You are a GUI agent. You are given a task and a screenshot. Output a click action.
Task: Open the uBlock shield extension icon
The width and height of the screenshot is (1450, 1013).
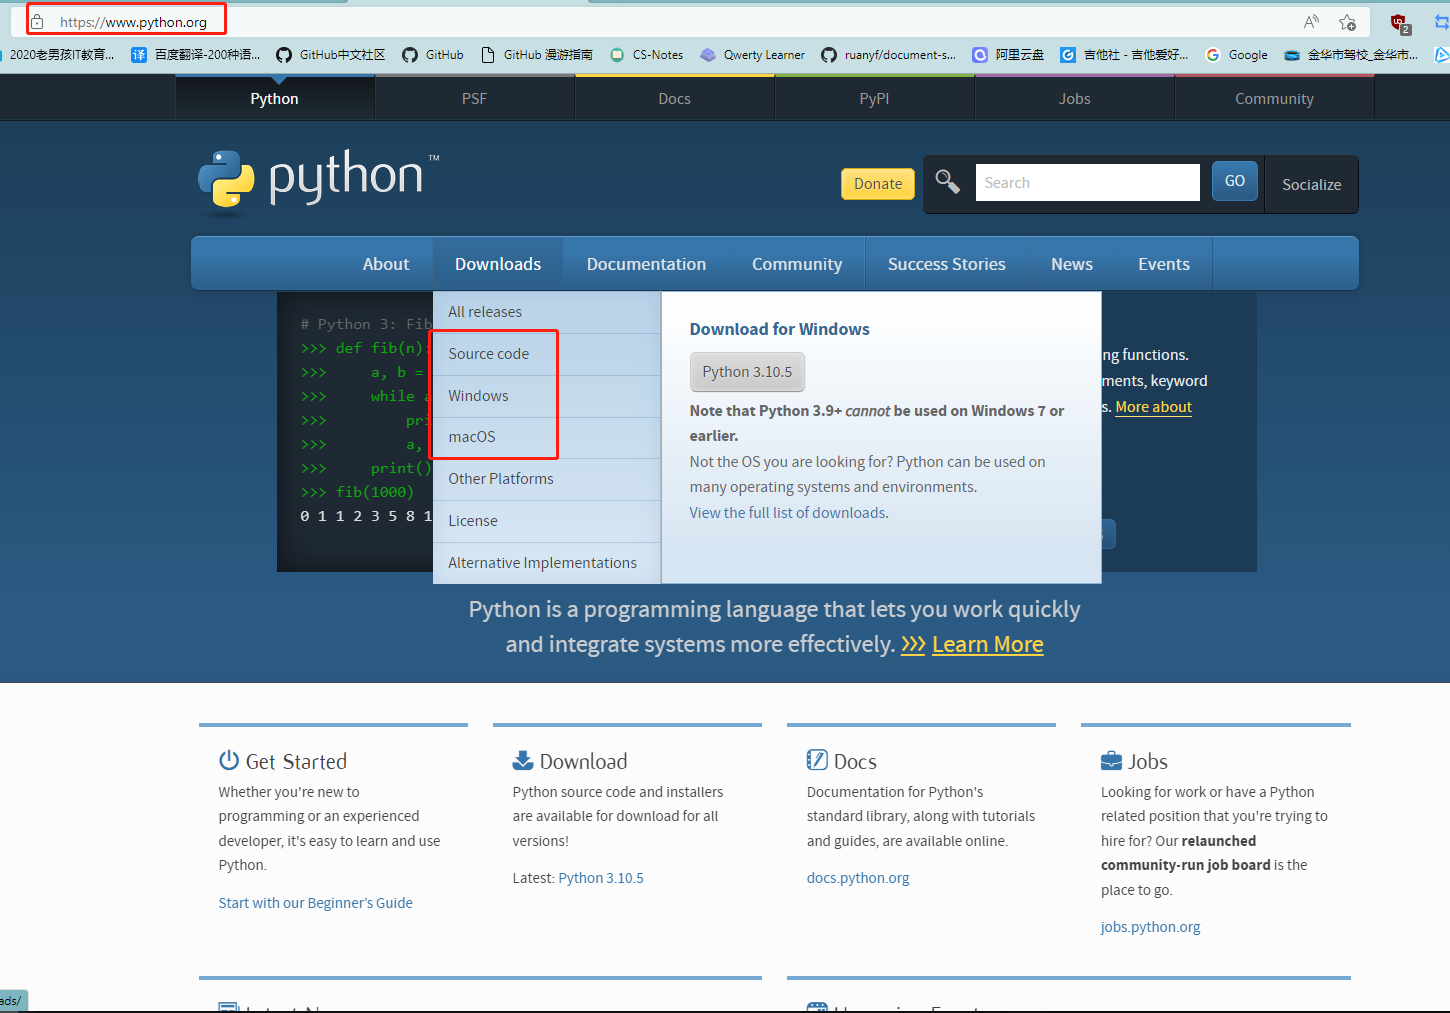pyautogui.click(x=1400, y=22)
